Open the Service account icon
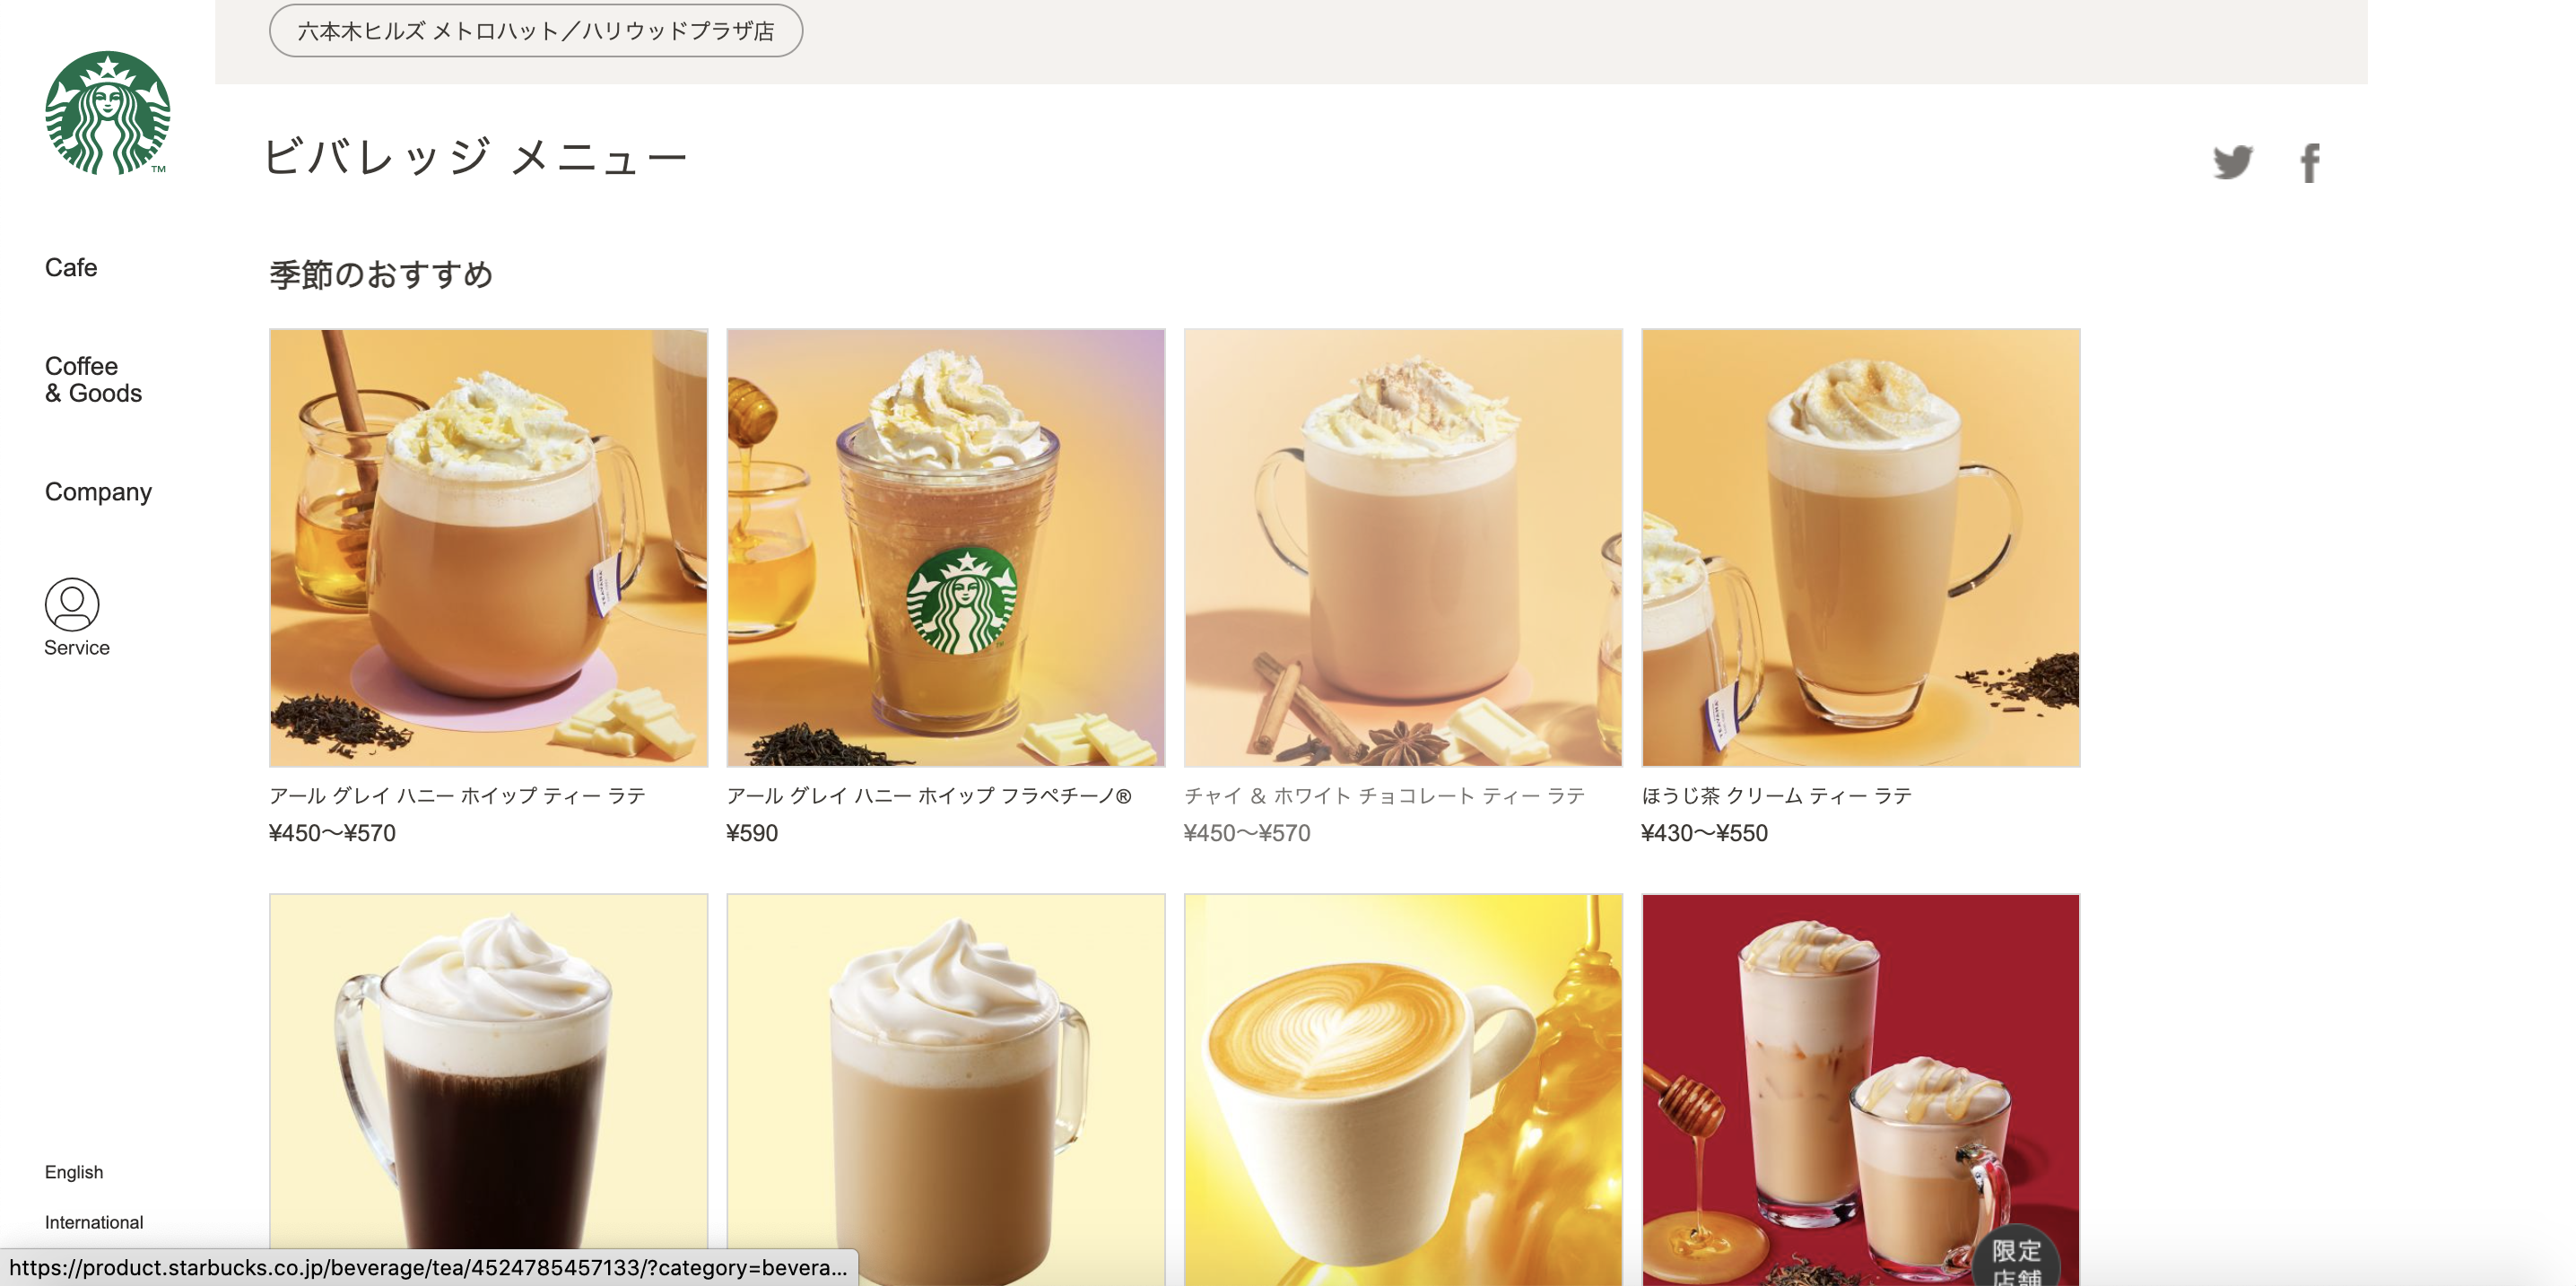The height and width of the screenshot is (1286, 2576). coord(70,606)
